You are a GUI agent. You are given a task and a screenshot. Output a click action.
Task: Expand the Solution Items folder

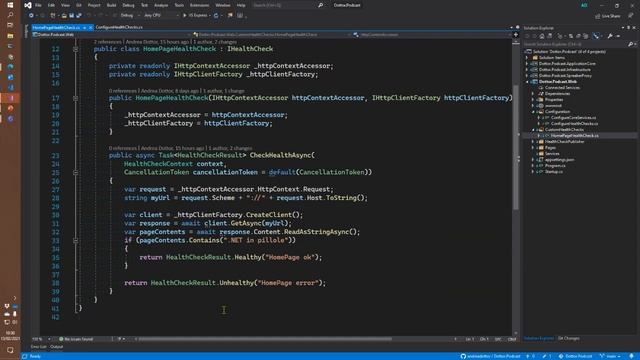tap(527, 58)
